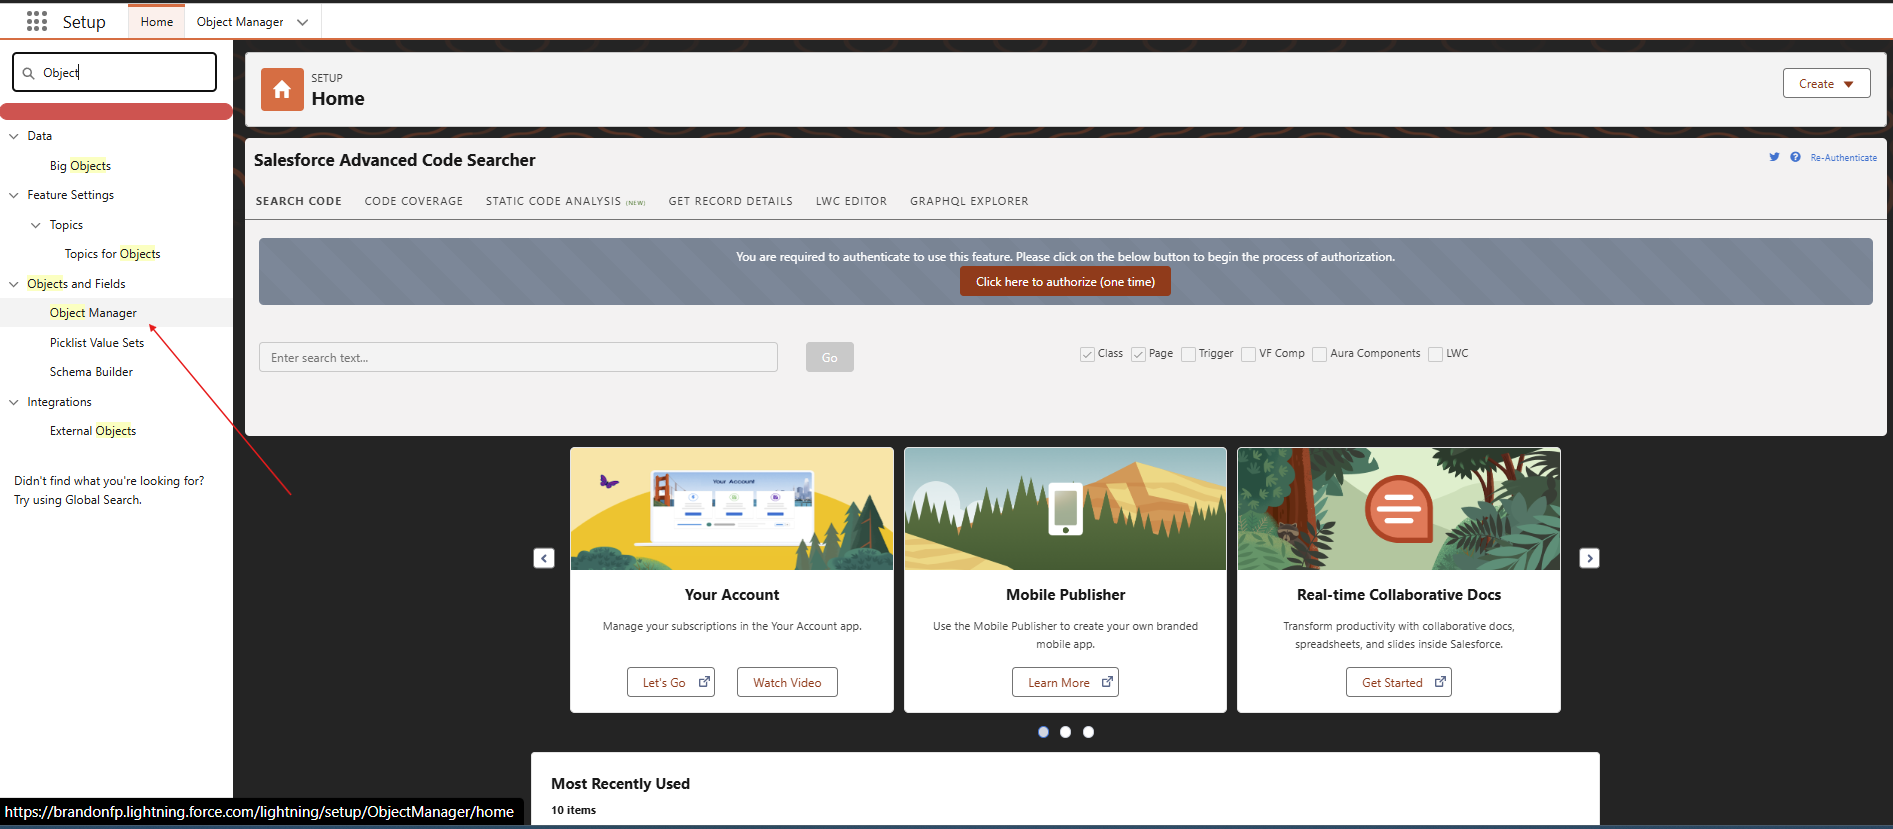Viewport: 1893px width, 829px height.
Task: Select the STATIC CODE ANALYSIS tab
Action: coord(565,201)
